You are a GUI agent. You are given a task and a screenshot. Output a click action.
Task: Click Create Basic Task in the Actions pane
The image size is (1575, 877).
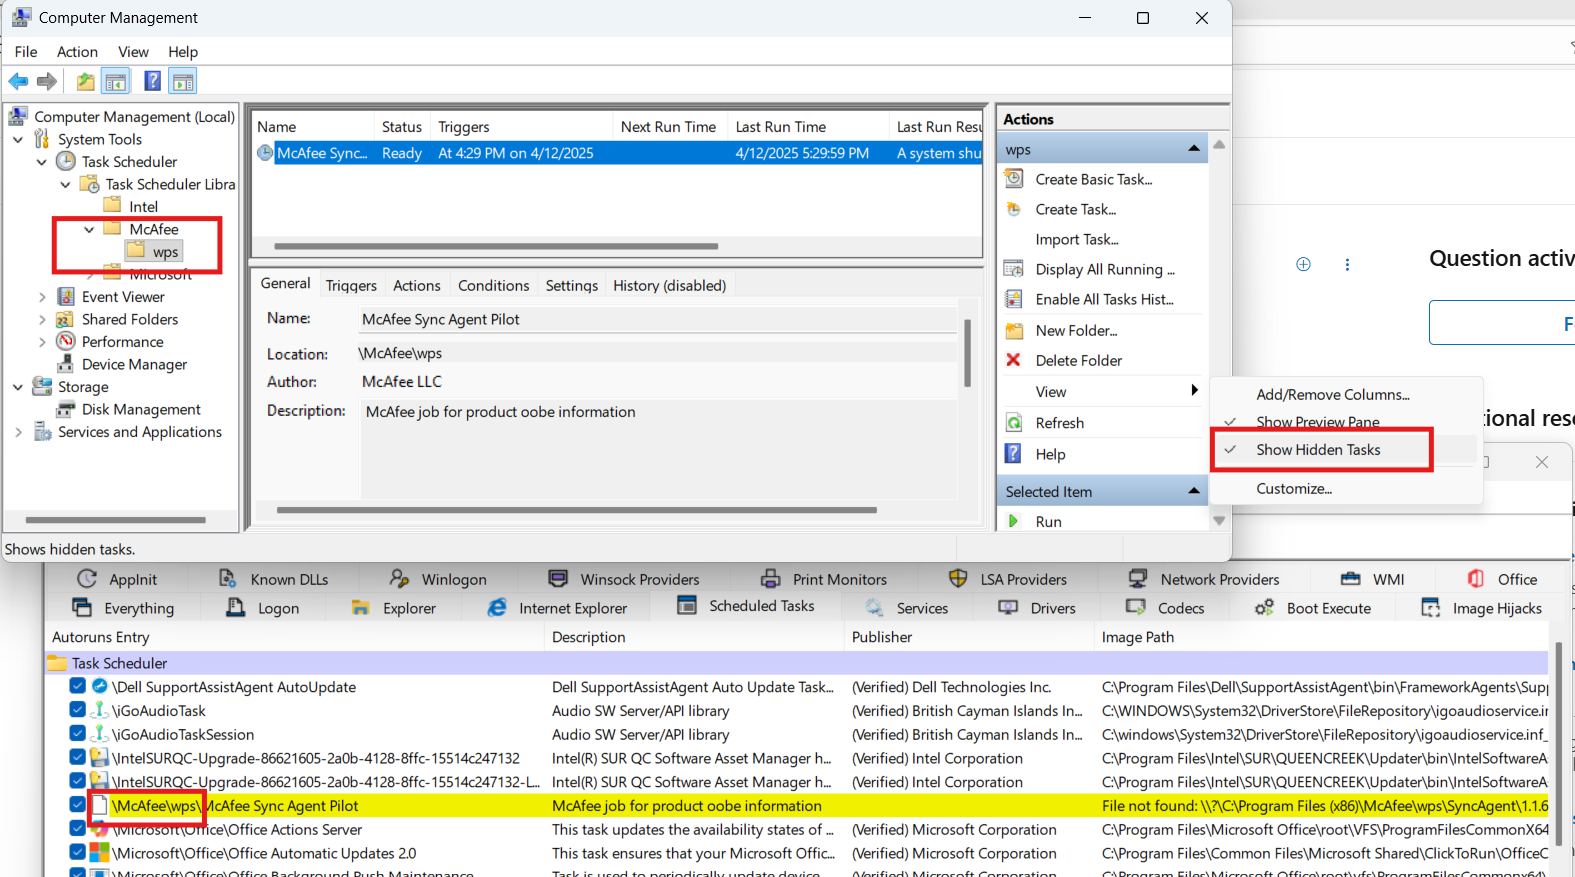[x=1094, y=179]
